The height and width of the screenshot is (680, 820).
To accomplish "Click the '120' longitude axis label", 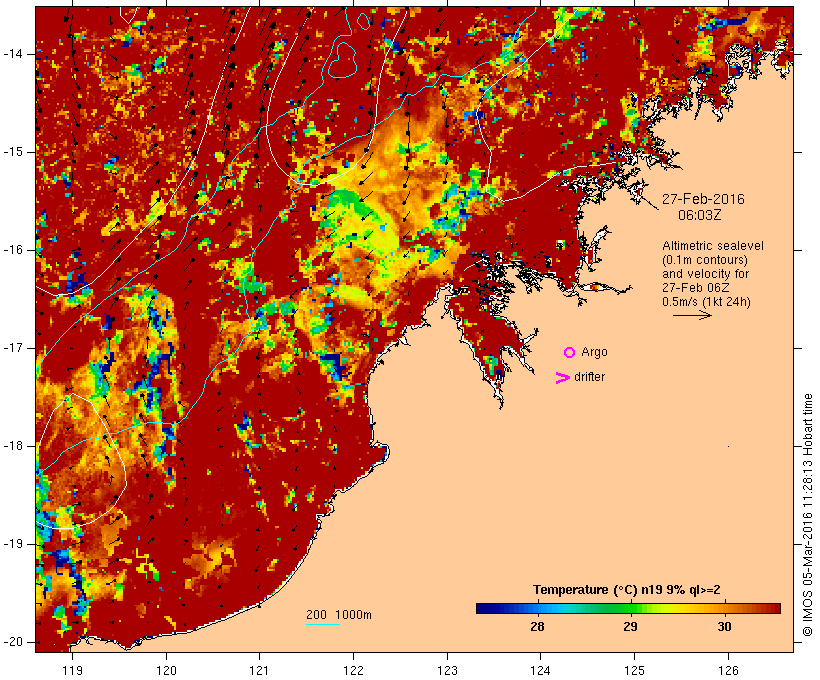I will tap(166, 670).
